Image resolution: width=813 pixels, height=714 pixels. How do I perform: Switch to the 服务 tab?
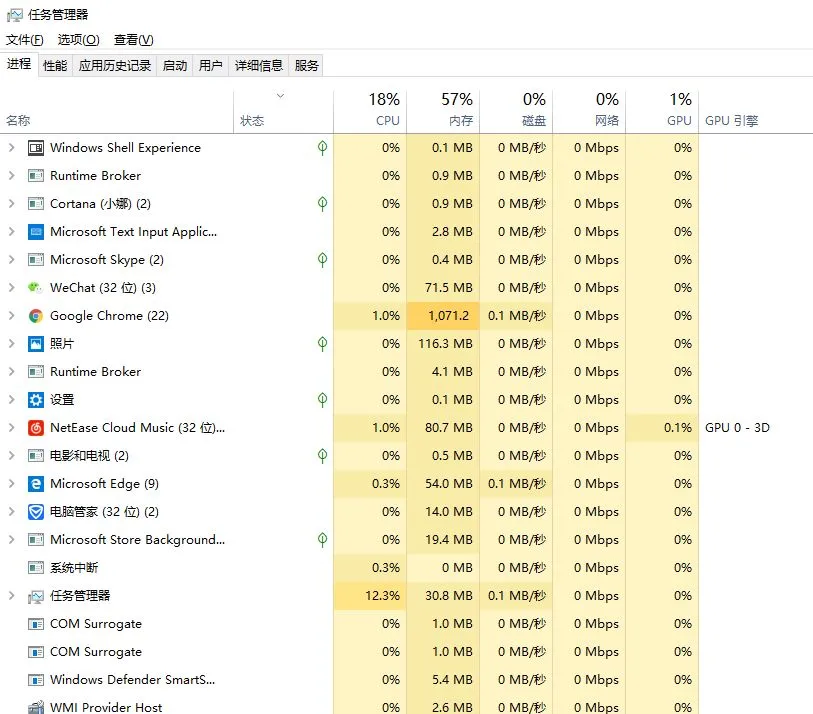306,65
